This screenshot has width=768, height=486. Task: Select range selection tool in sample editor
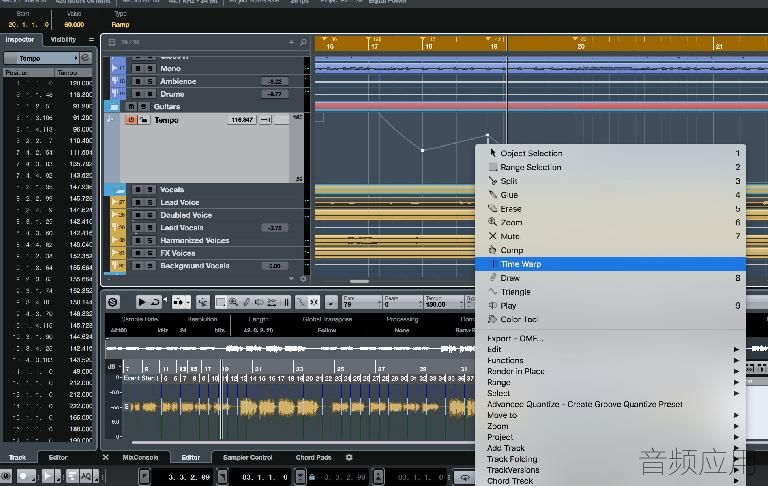pyautogui.click(x=220, y=302)
